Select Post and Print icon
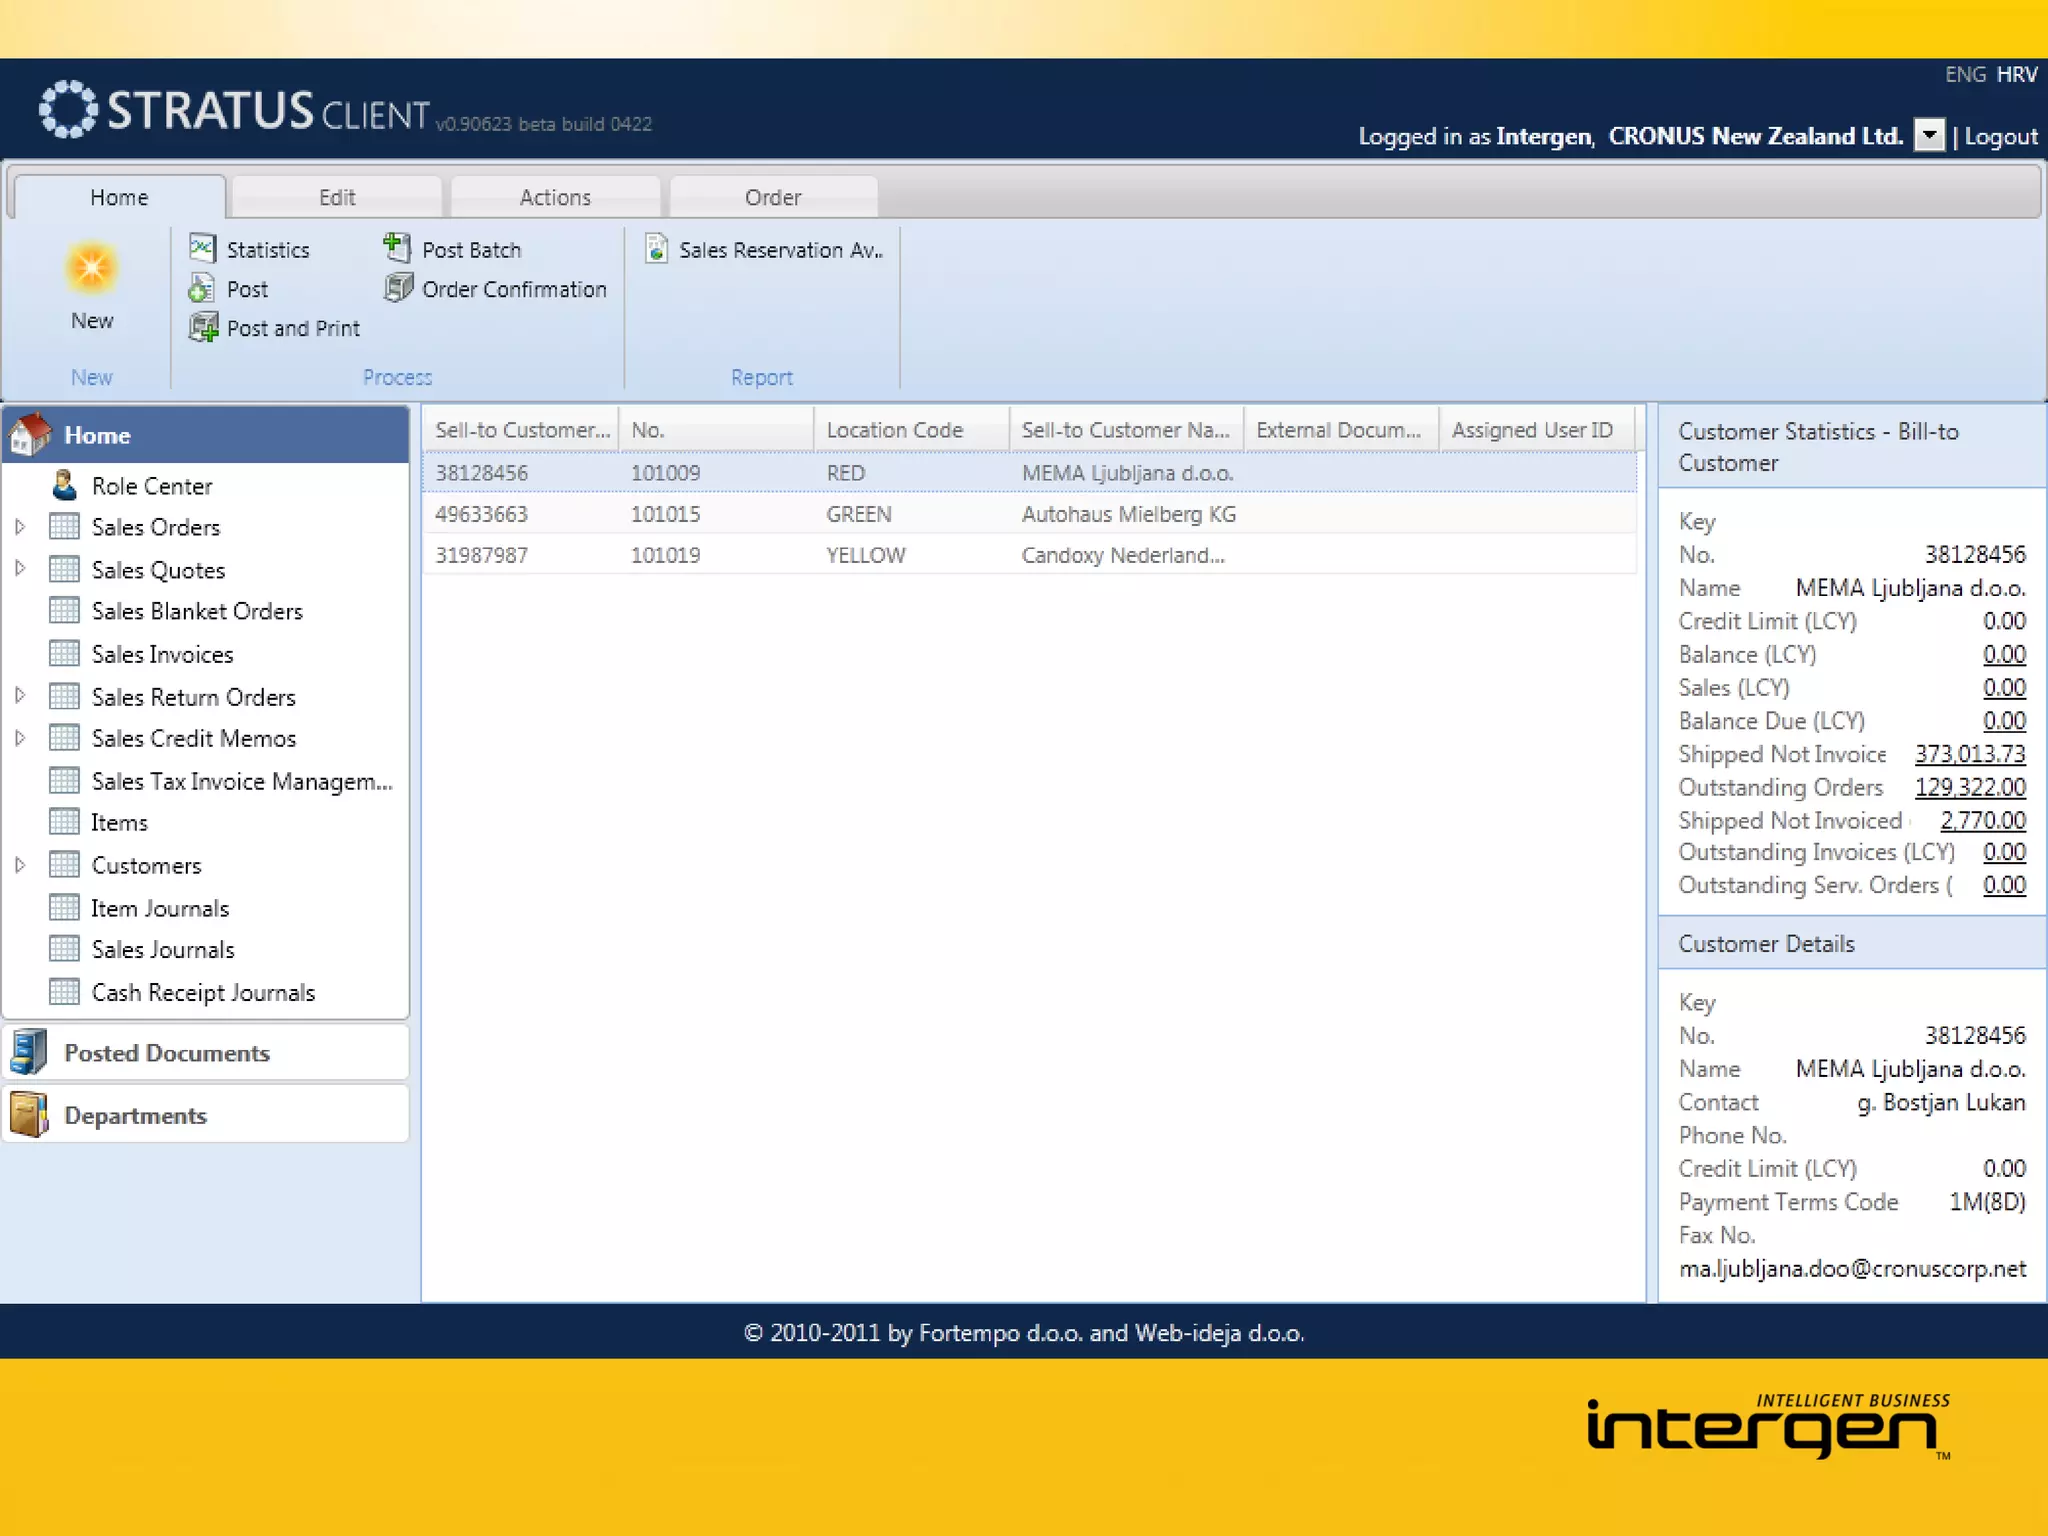The width and height of the screenshot is (2048, 1536). (203, 327)
